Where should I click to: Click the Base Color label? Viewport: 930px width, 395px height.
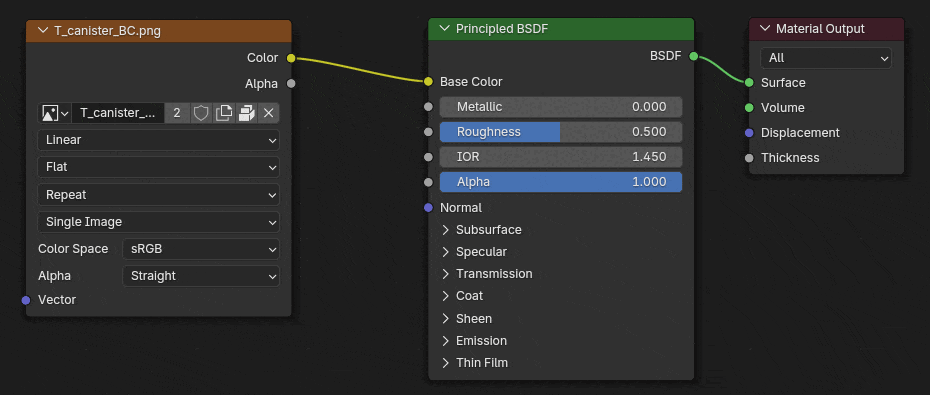(471, 82)
